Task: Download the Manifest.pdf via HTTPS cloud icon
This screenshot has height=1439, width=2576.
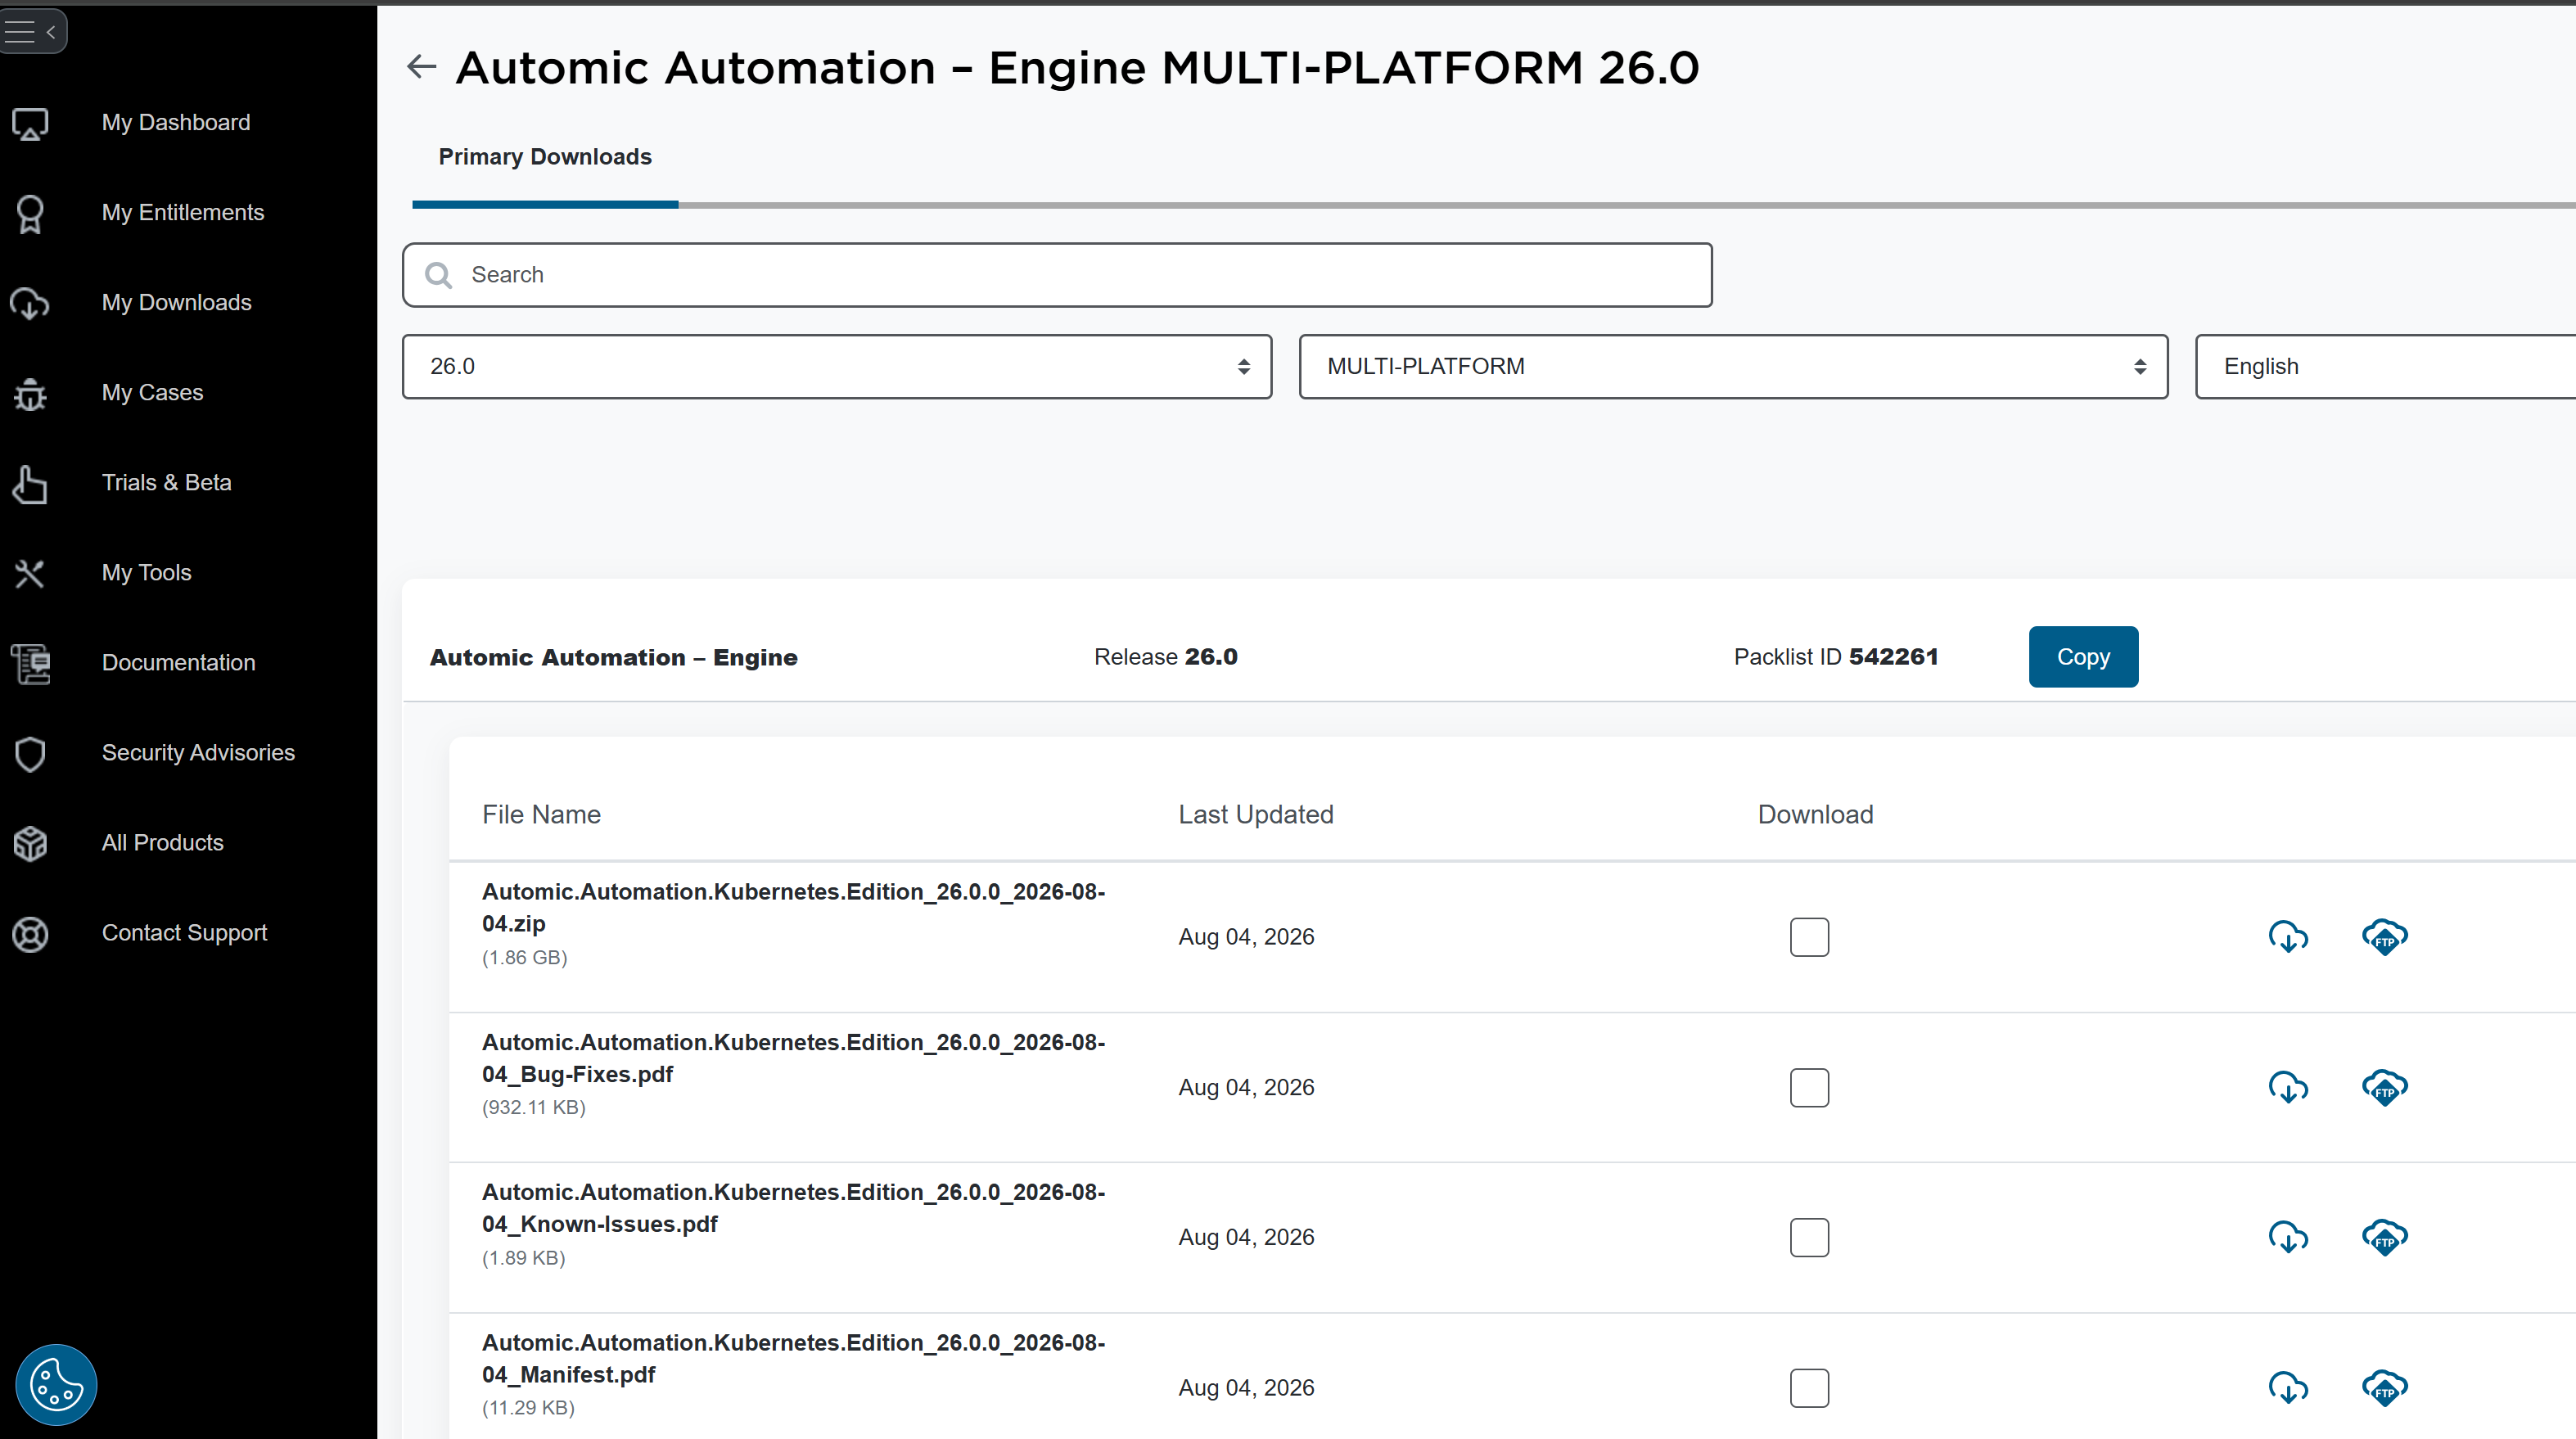Action: (x=2288, y=1387)
